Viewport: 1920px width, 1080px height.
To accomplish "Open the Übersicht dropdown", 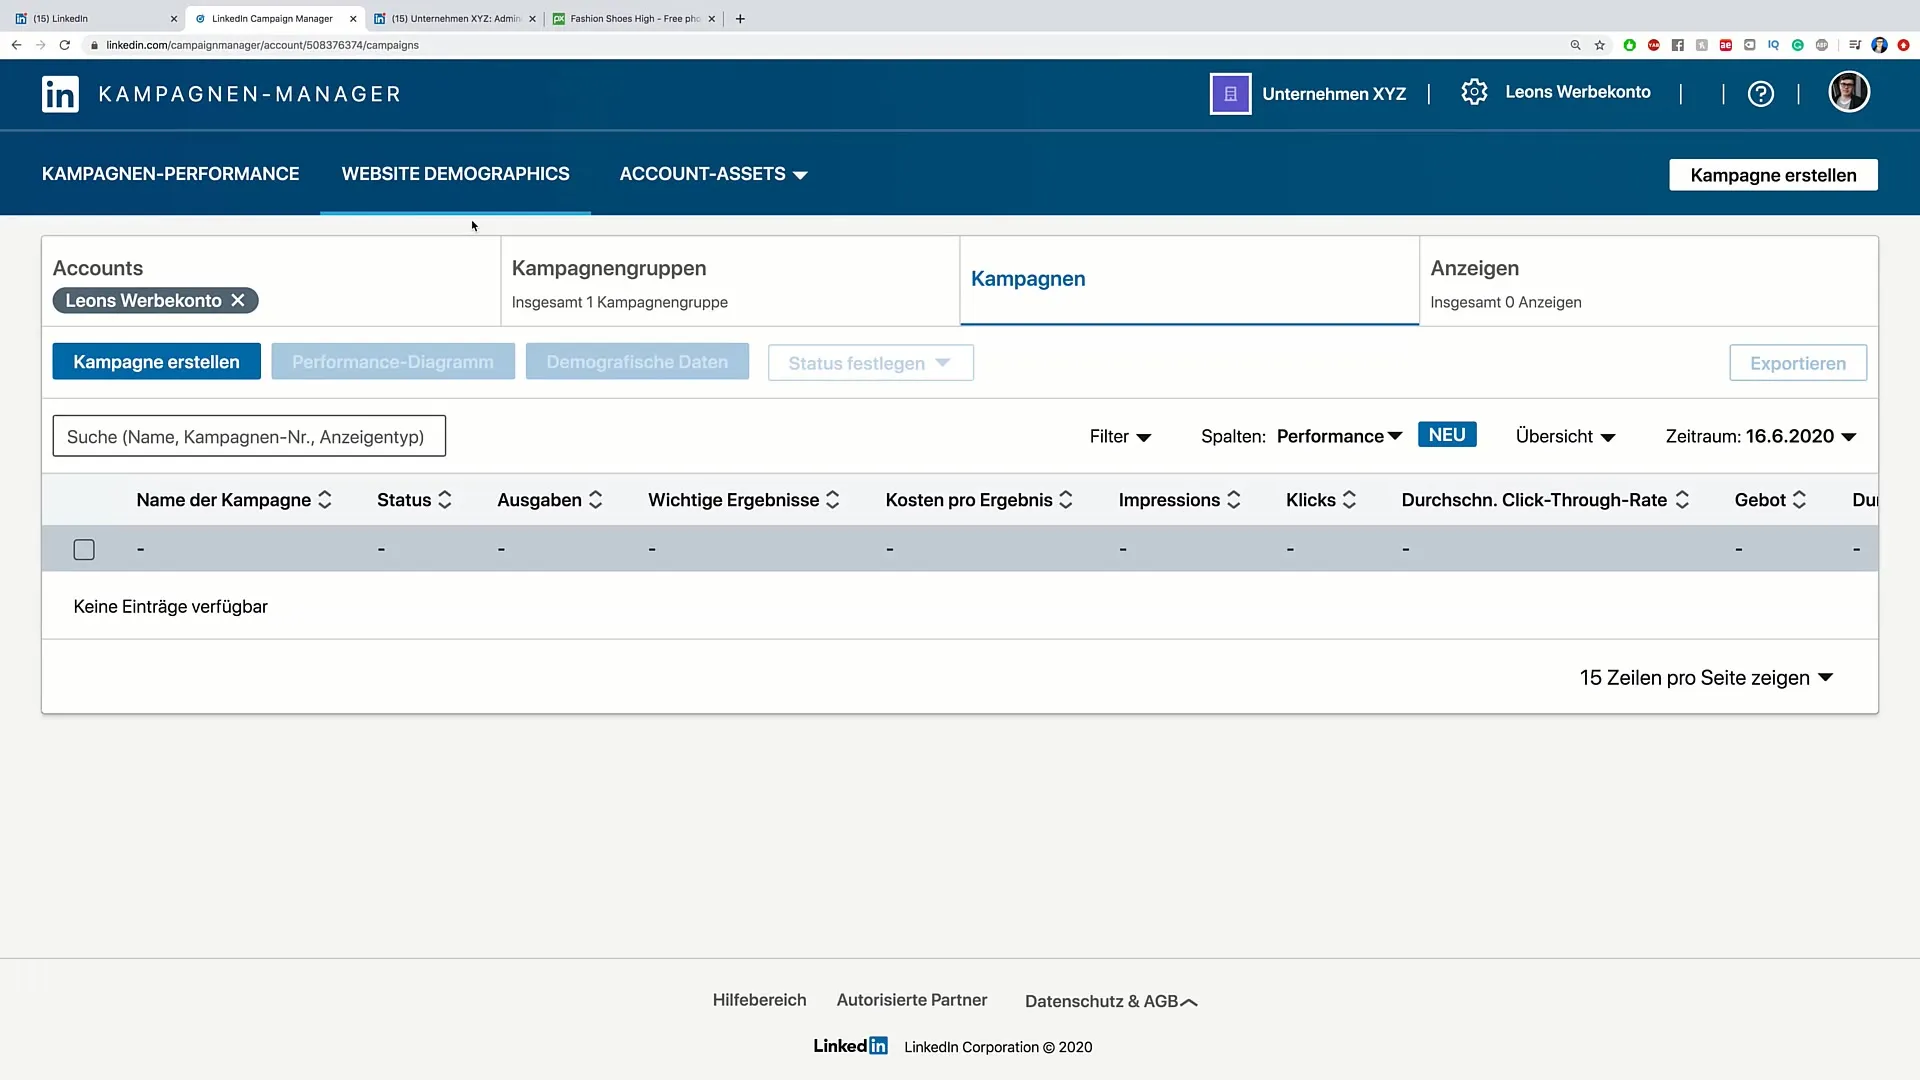I will tap(1565, 437).
